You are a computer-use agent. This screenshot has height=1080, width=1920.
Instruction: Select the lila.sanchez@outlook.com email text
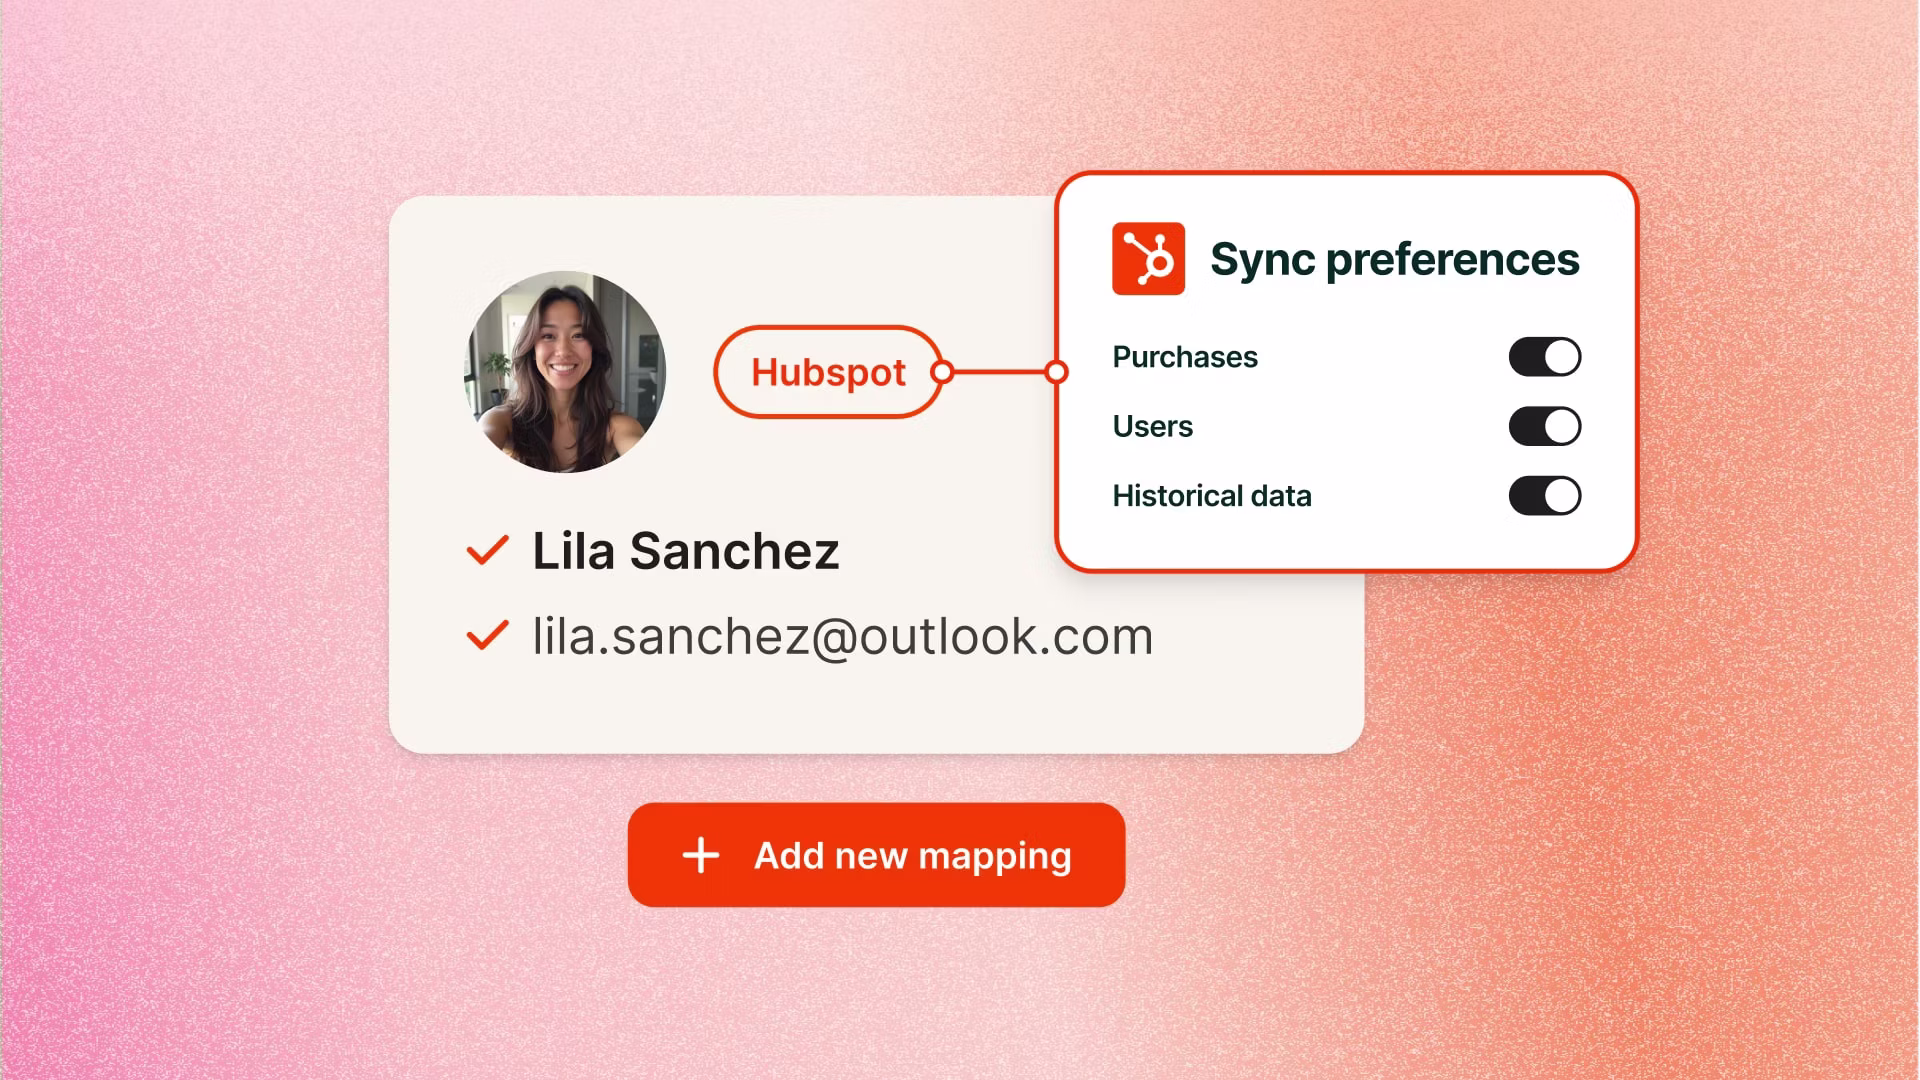pyautogui.click(x=842, y=636)
